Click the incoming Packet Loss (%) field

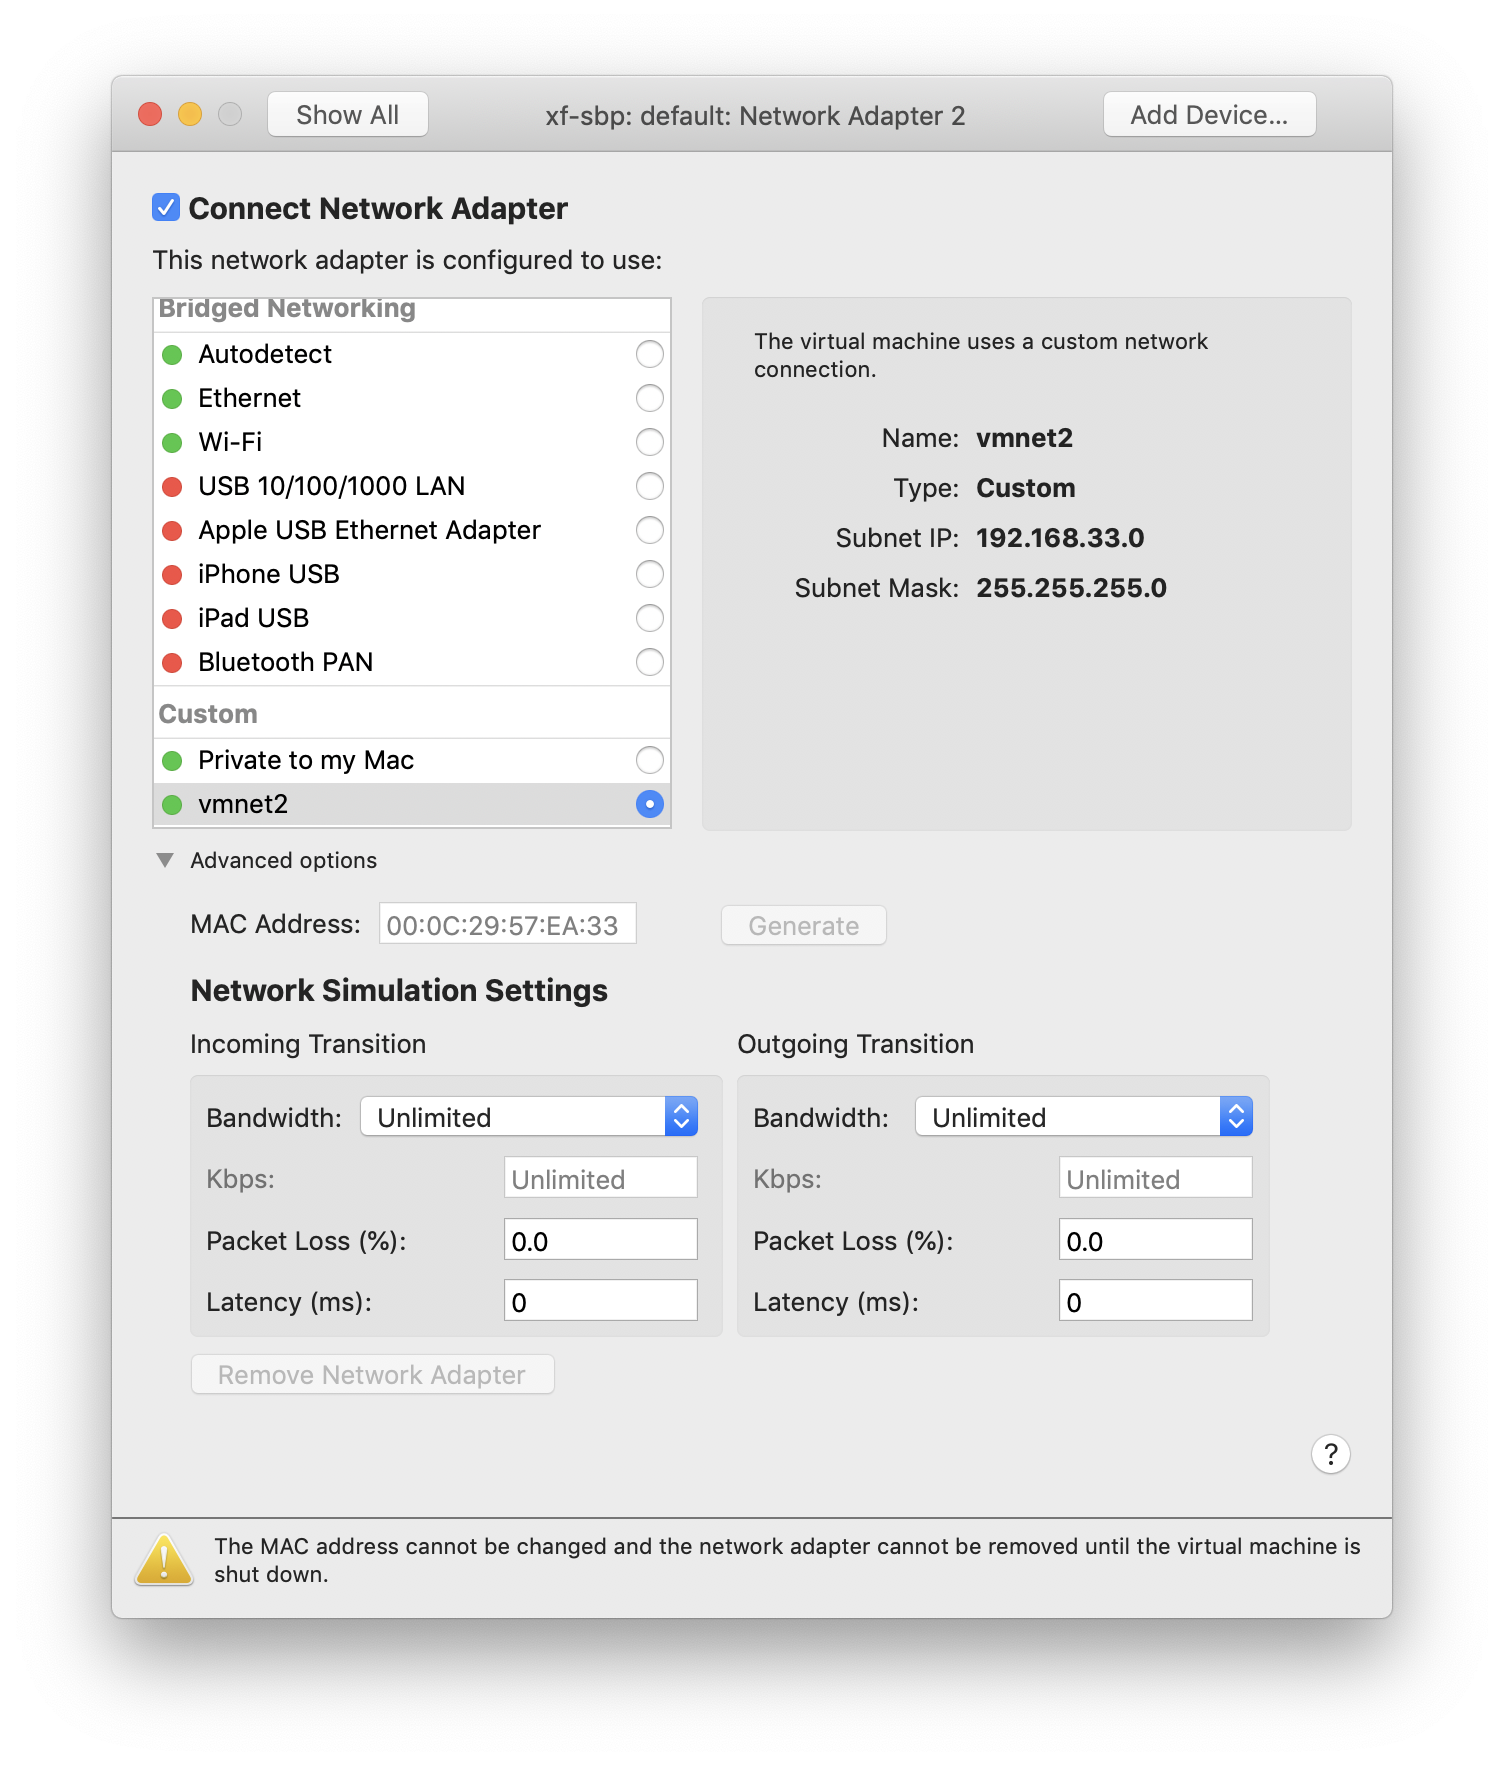pos(600,1240)
